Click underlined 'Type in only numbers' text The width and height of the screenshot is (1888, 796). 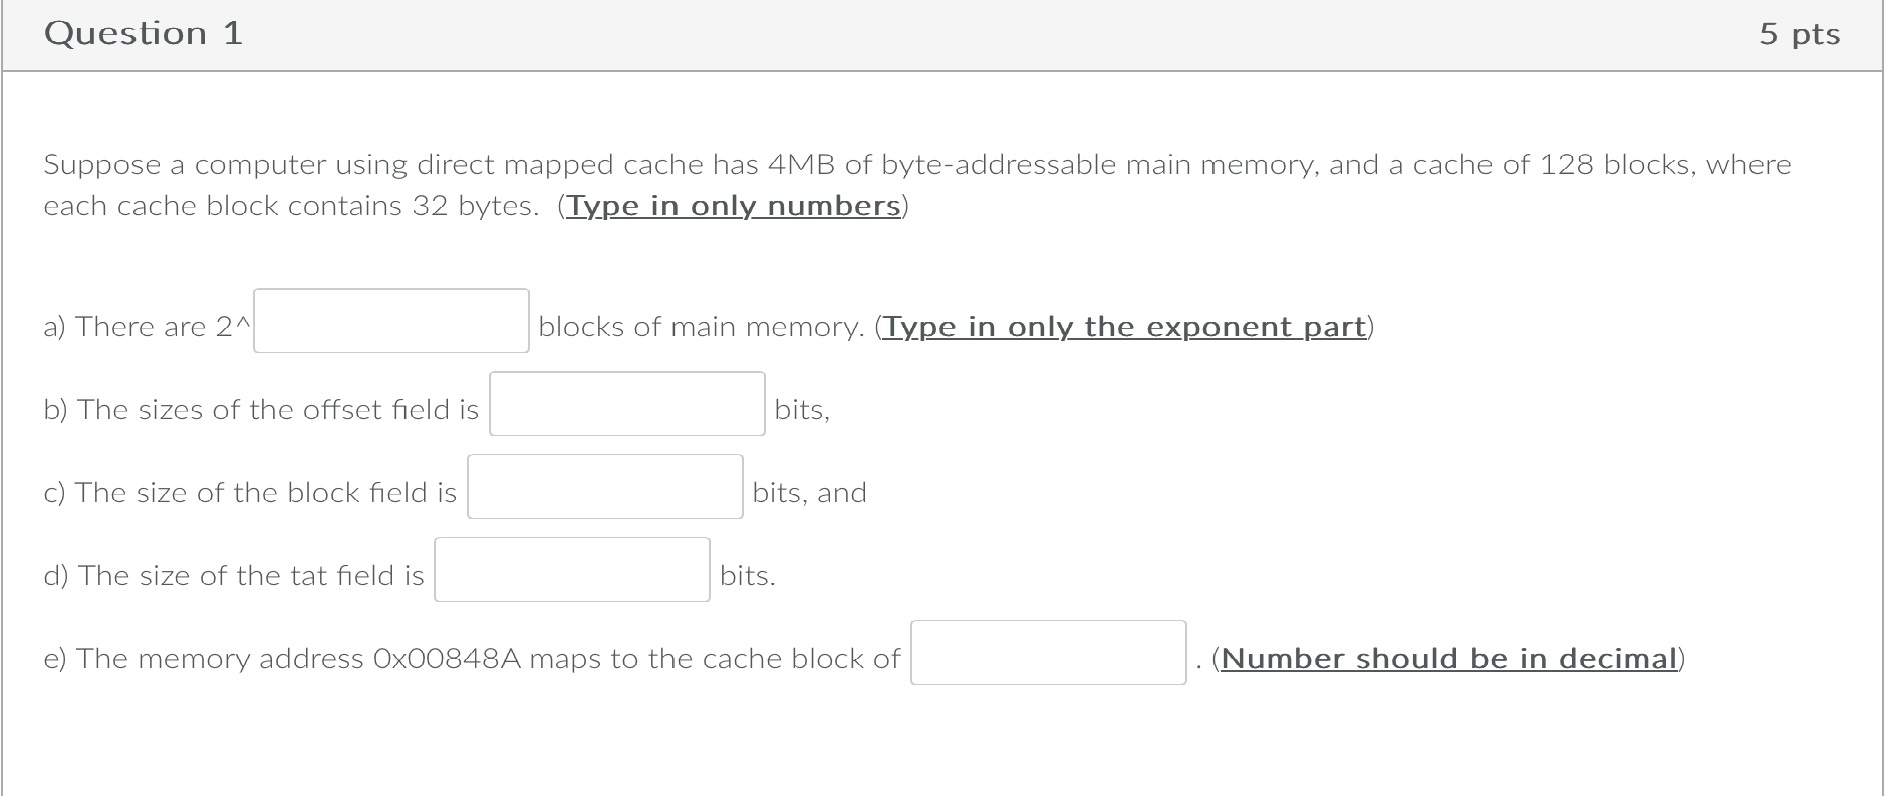coord(734,206)
